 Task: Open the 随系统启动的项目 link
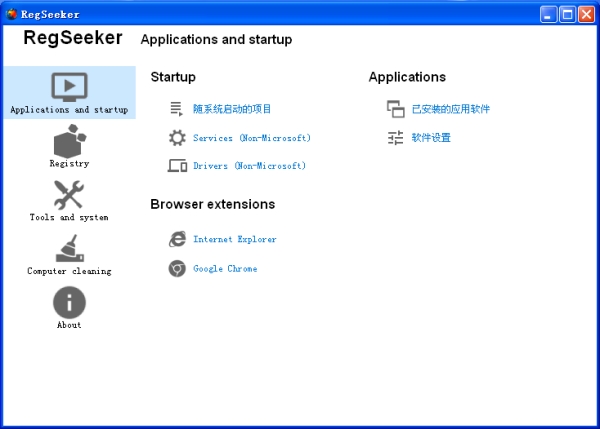click(232, 109)
